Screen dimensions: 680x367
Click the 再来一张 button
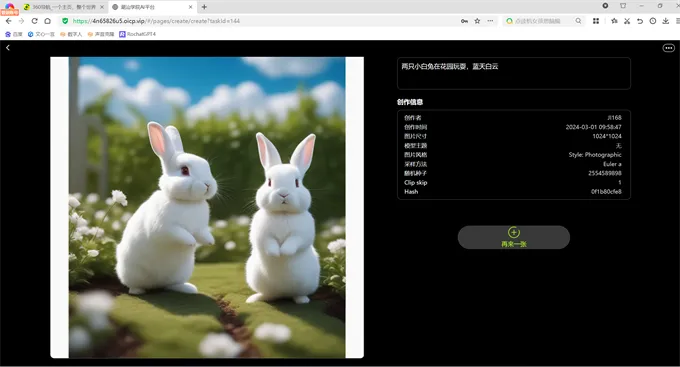(514, 237)
